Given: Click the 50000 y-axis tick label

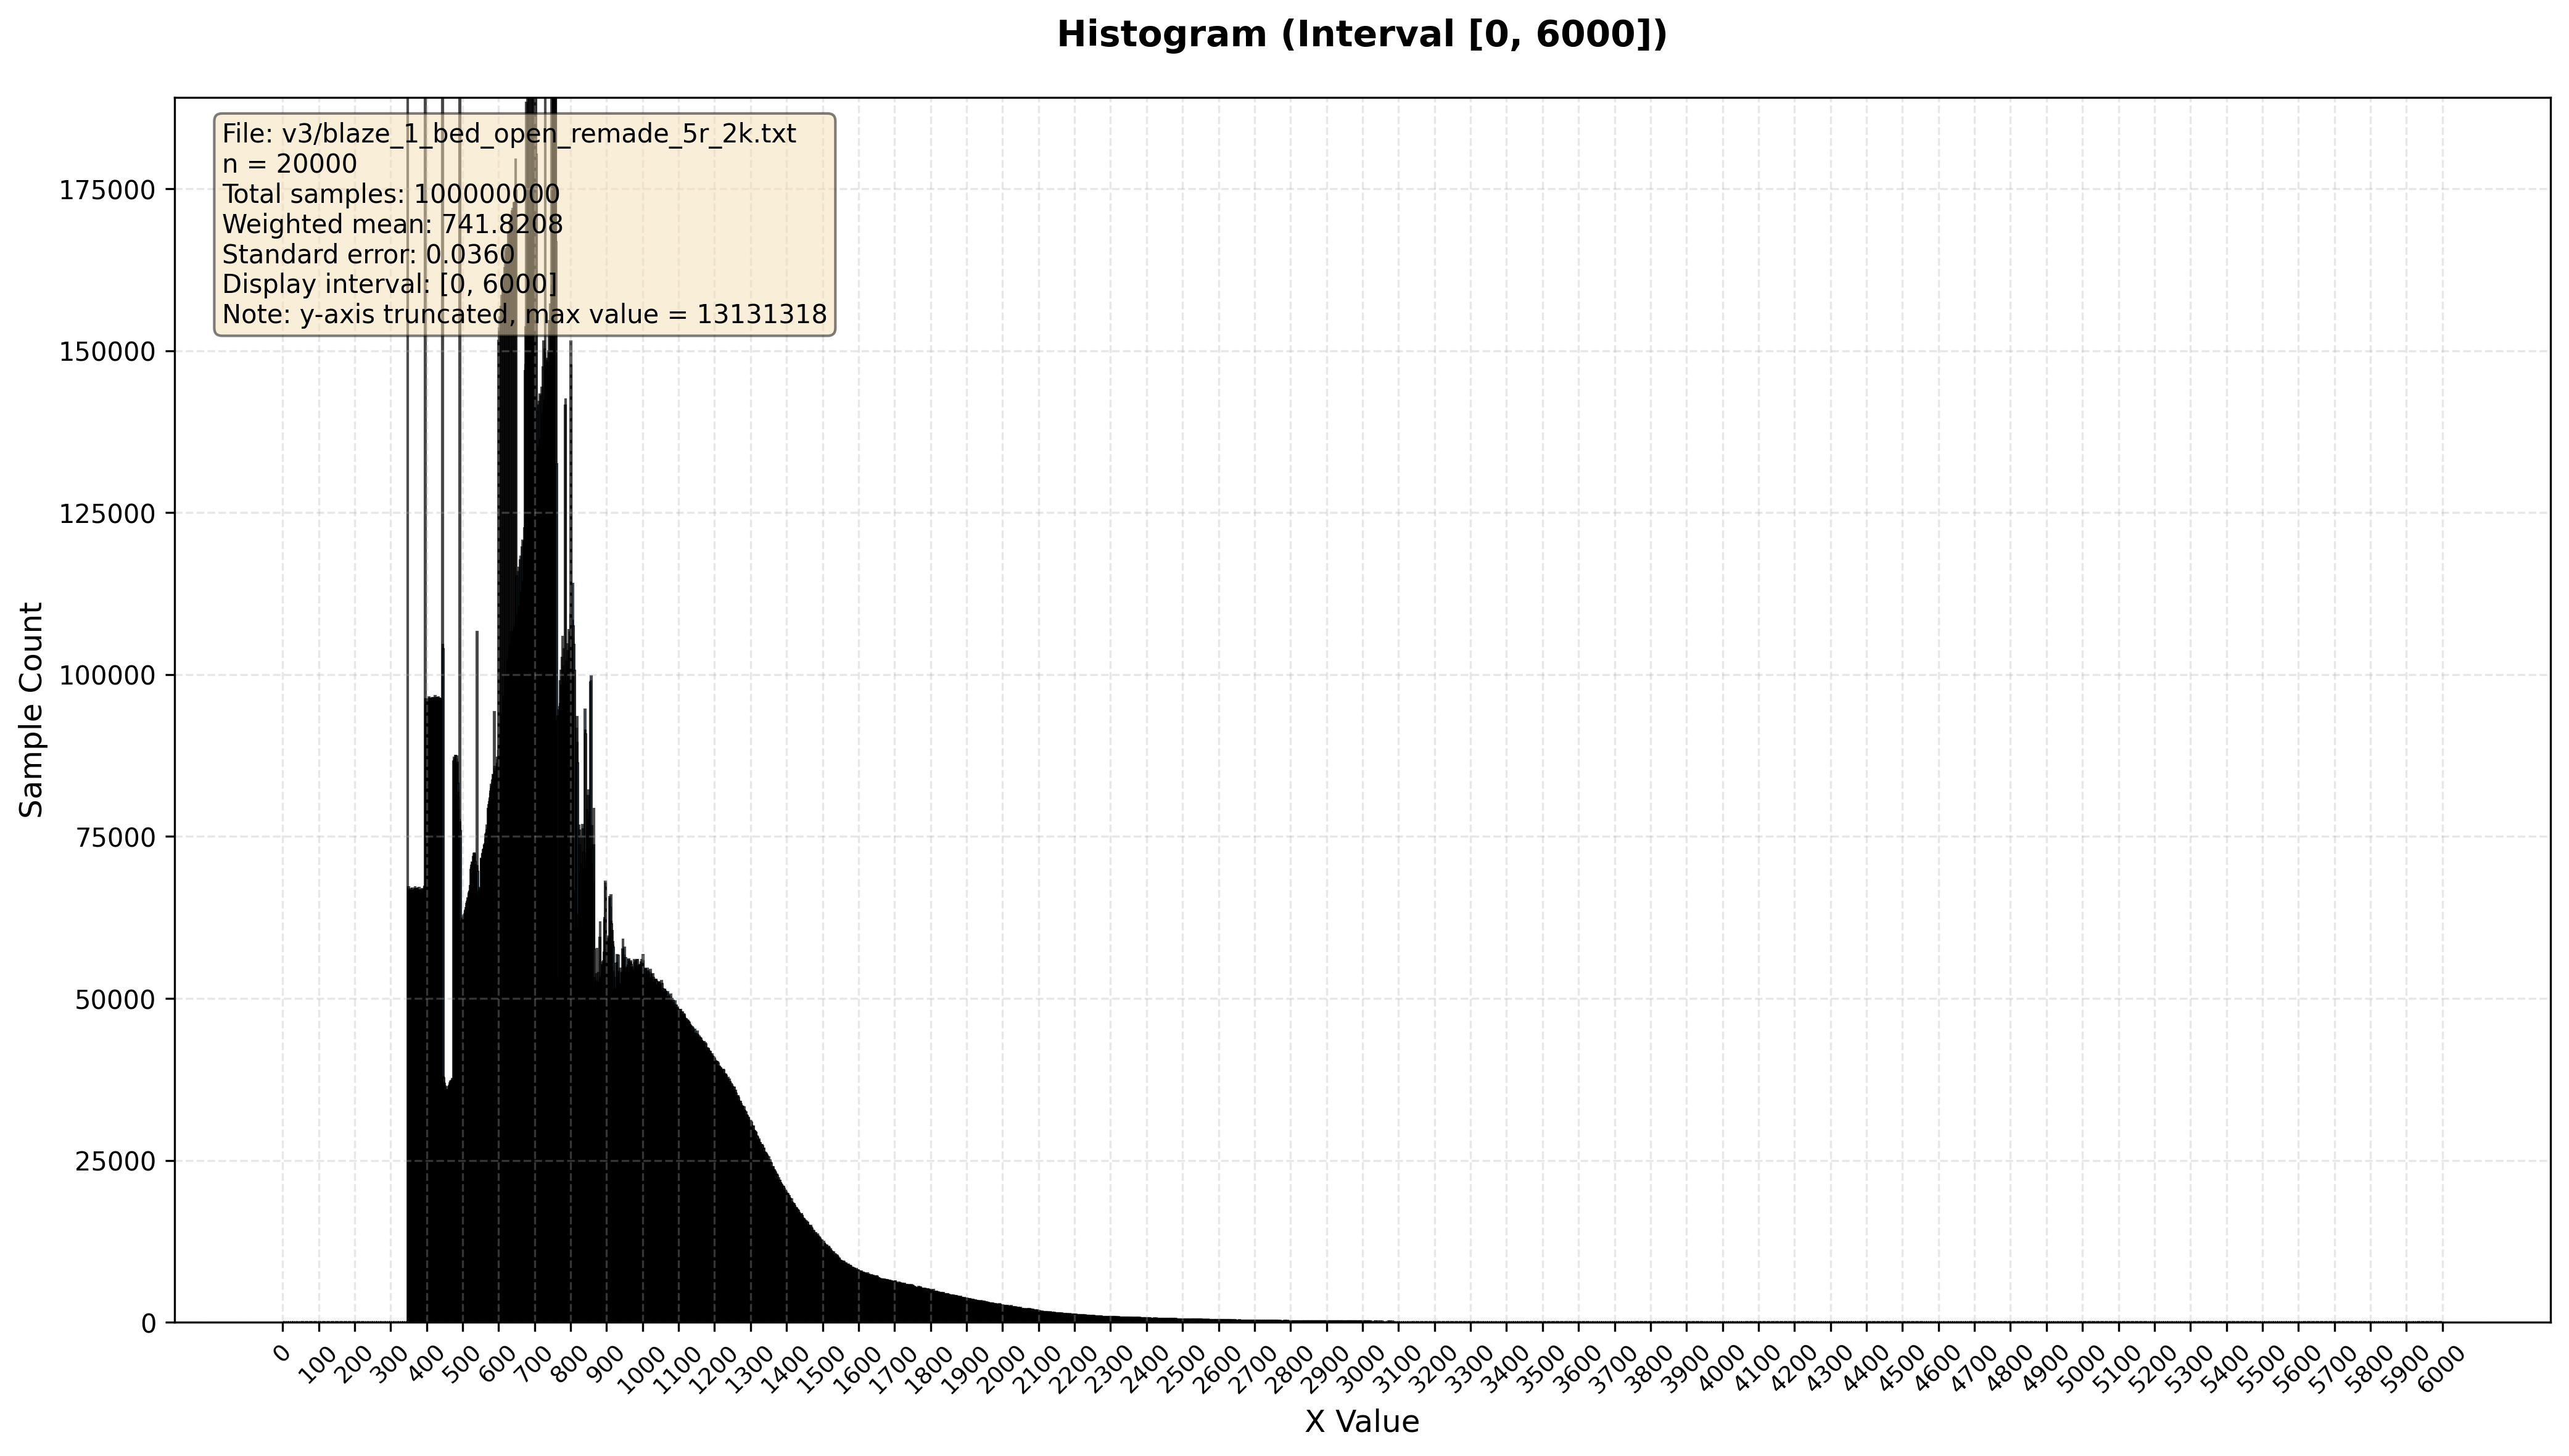Looking at the screenshot, I should [115, 1000].
